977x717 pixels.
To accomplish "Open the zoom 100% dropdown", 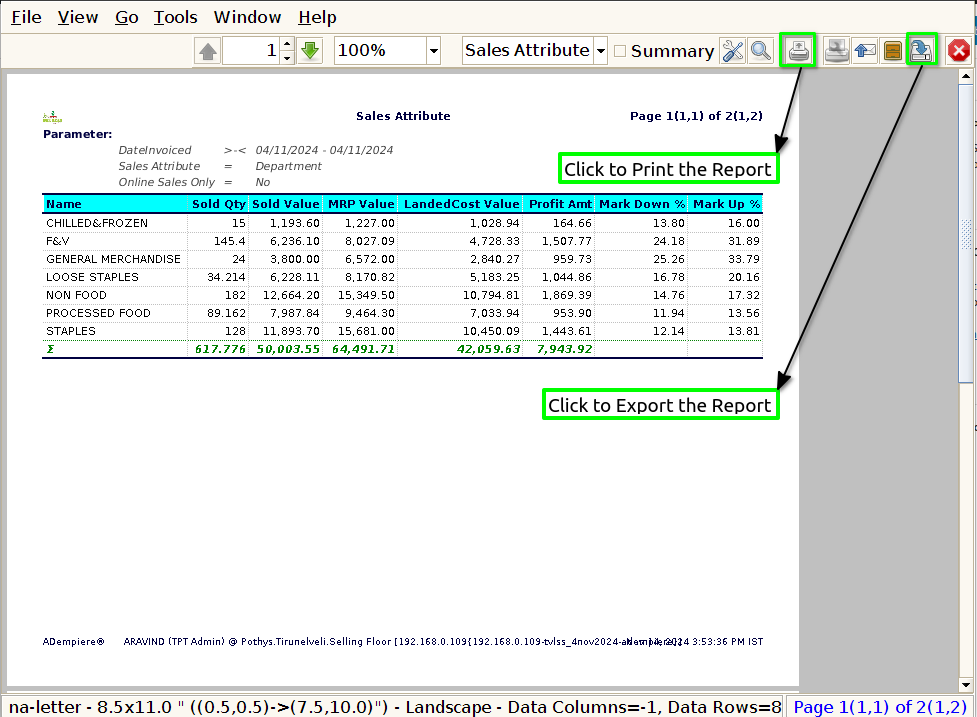I will [x=434, y=51].
